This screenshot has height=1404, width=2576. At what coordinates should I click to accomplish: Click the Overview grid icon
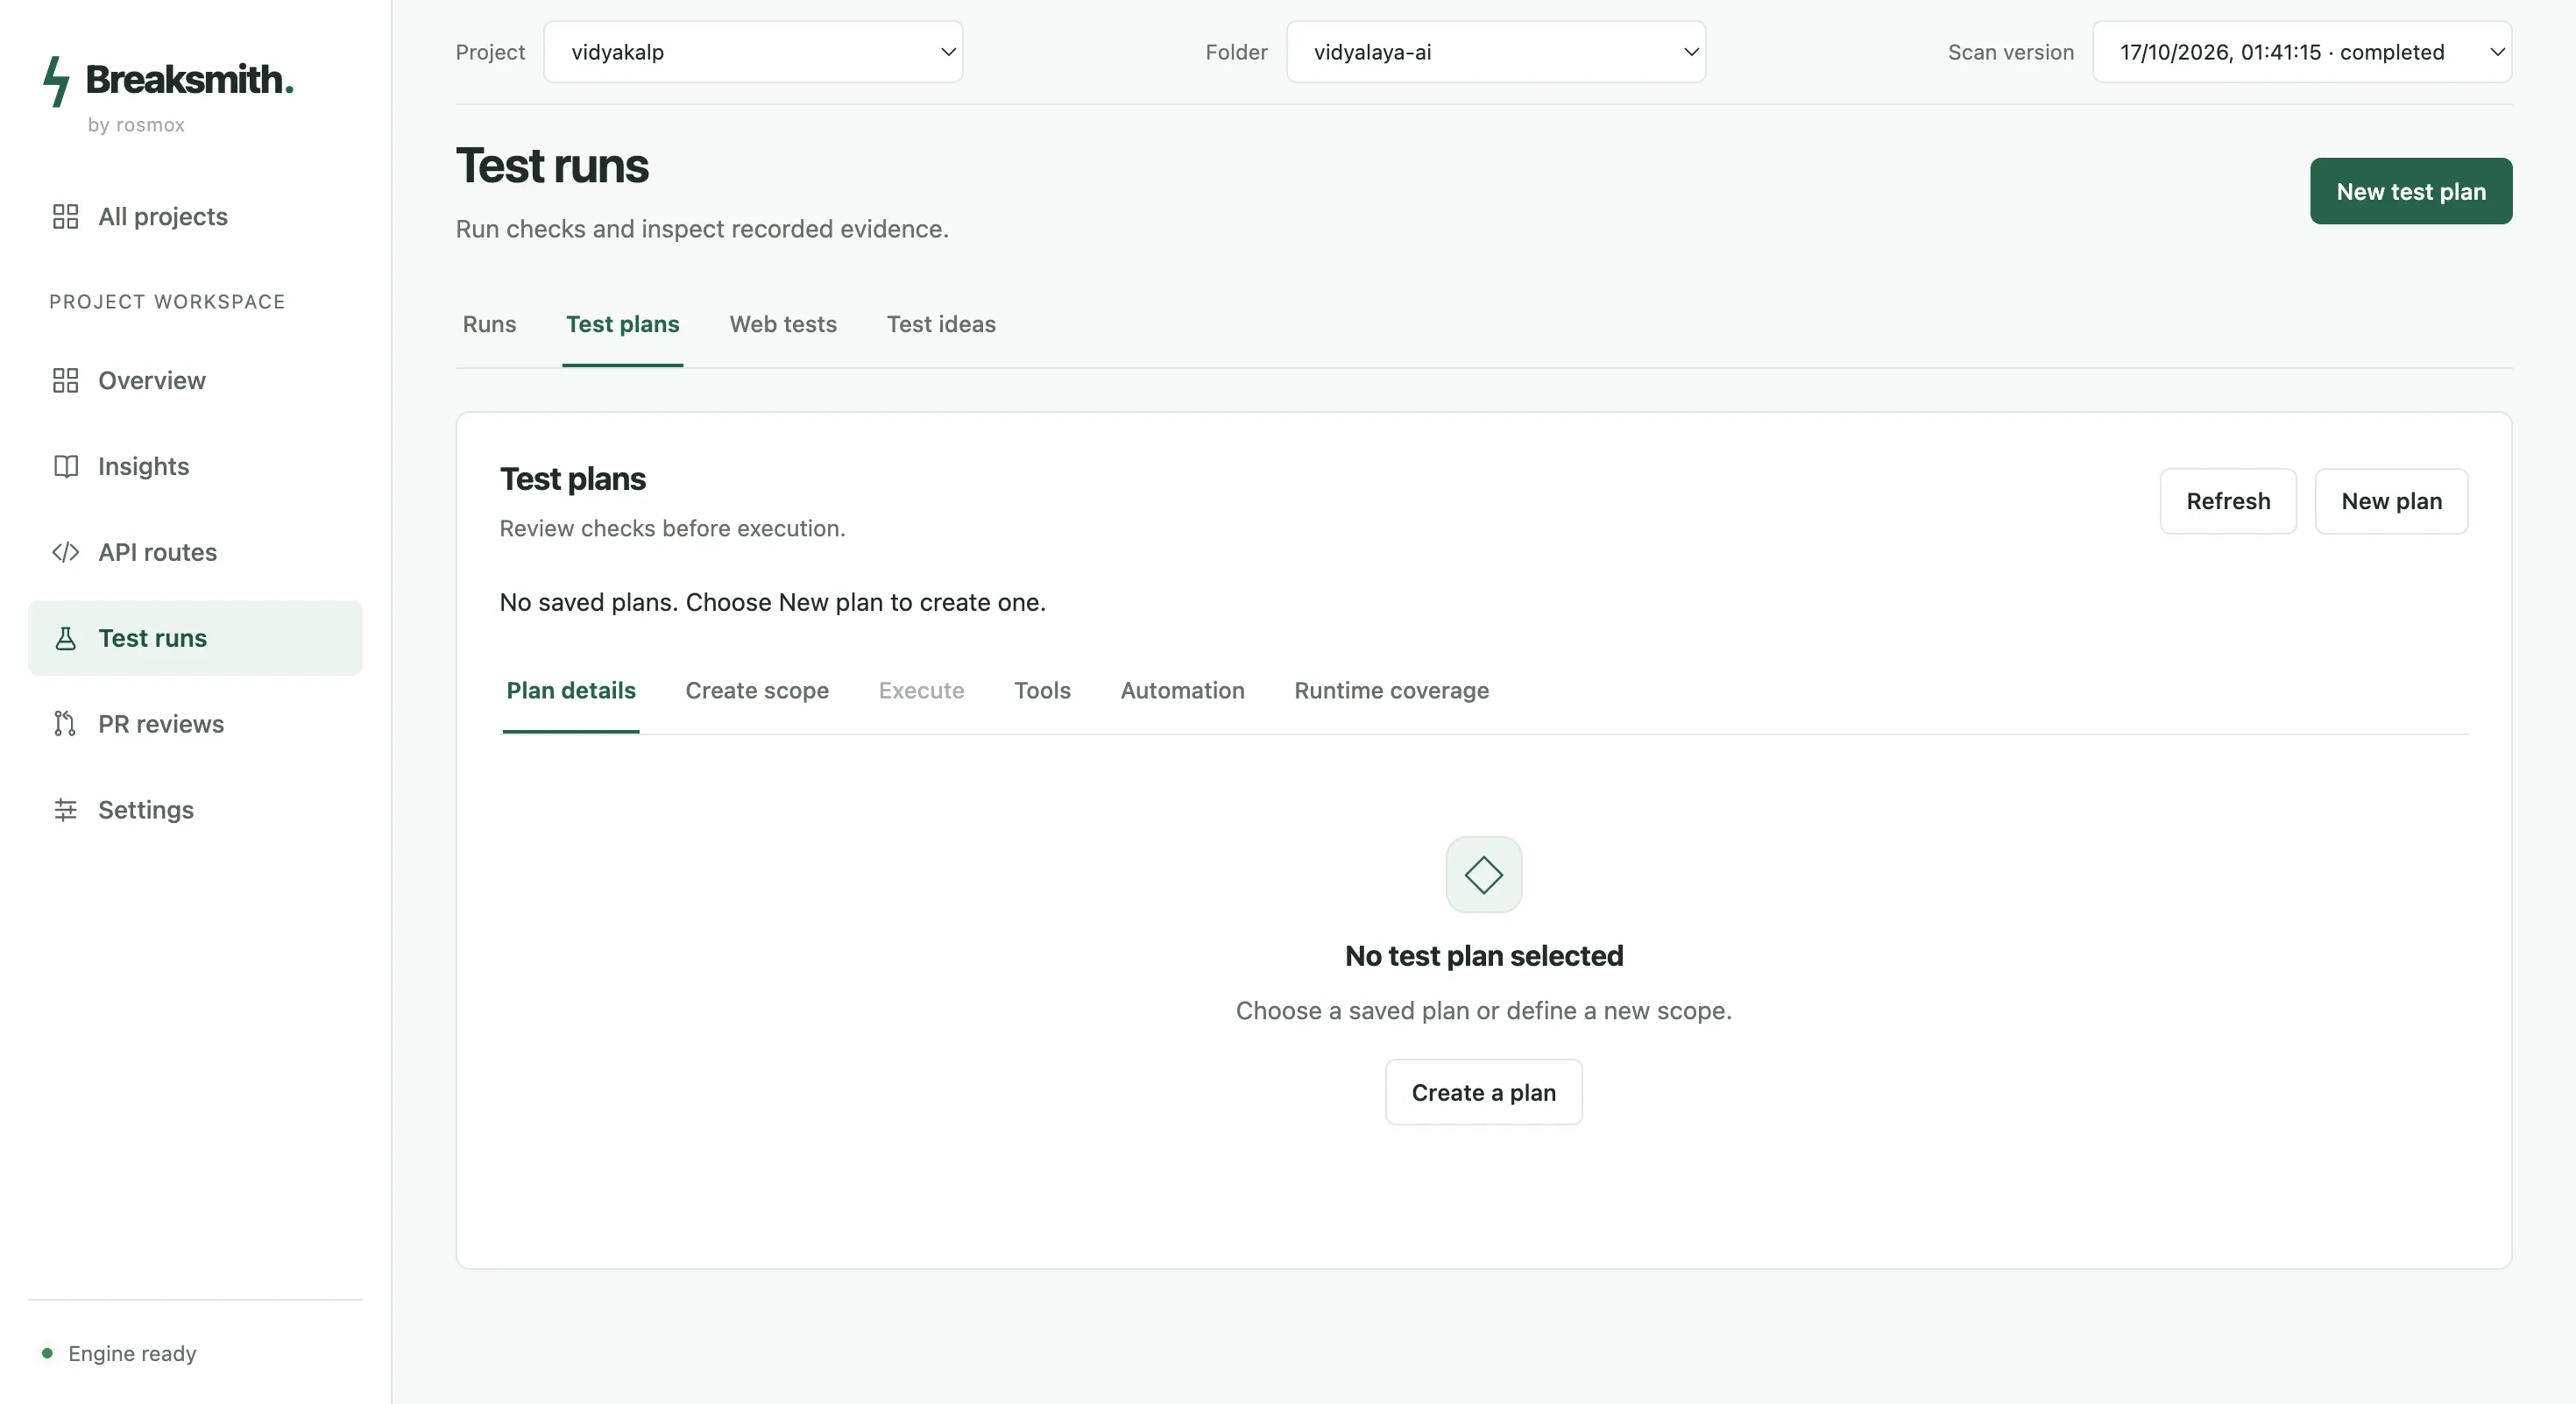[x=65, y=381]
